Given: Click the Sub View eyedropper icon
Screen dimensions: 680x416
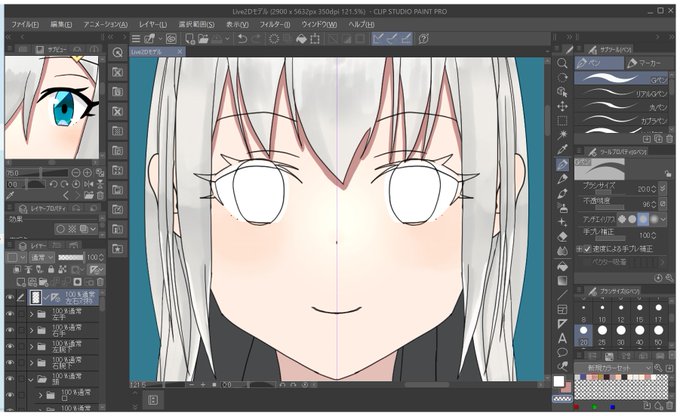Looking at the screenshot, I should pos(10,196).
